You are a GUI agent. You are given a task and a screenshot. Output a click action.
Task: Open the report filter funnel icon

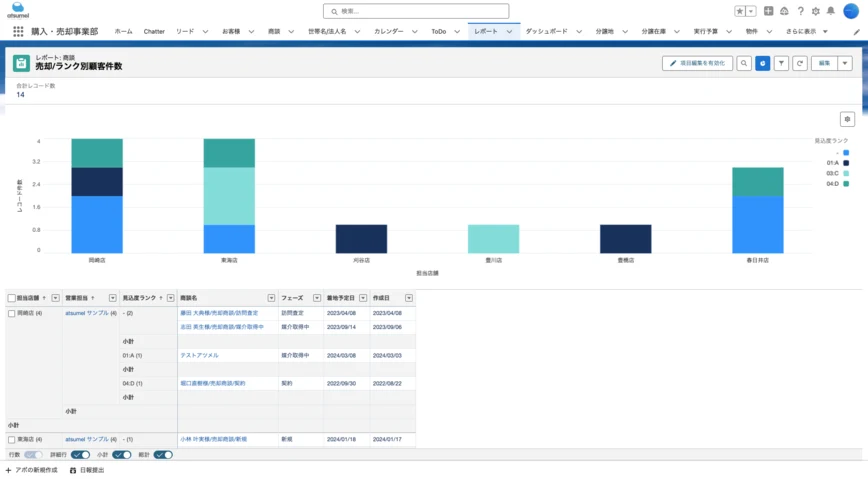pos(781,63)
